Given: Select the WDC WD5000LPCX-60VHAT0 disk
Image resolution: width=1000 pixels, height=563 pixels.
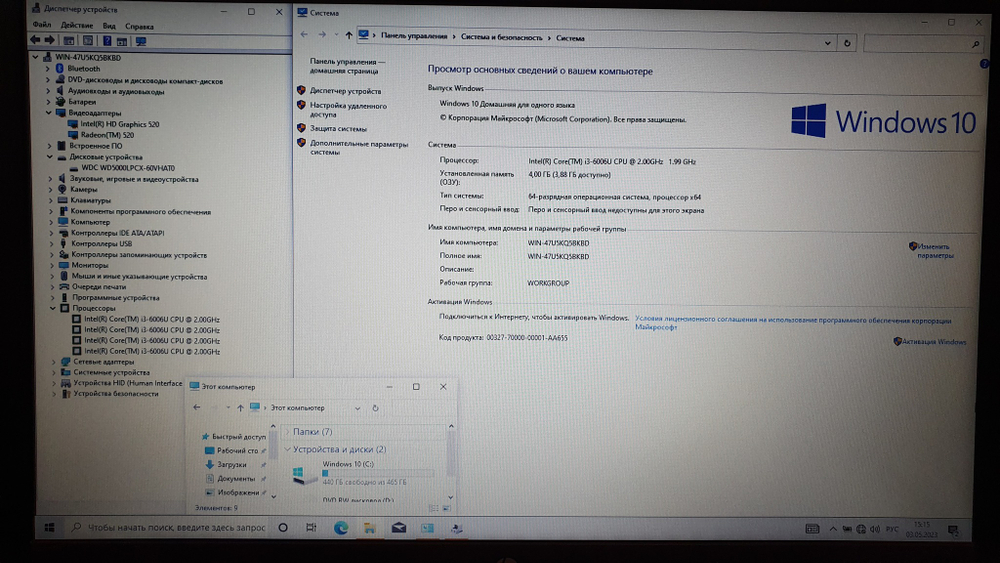Looking at the screenshot, I should pyautogui.click(x=128, y=168).
